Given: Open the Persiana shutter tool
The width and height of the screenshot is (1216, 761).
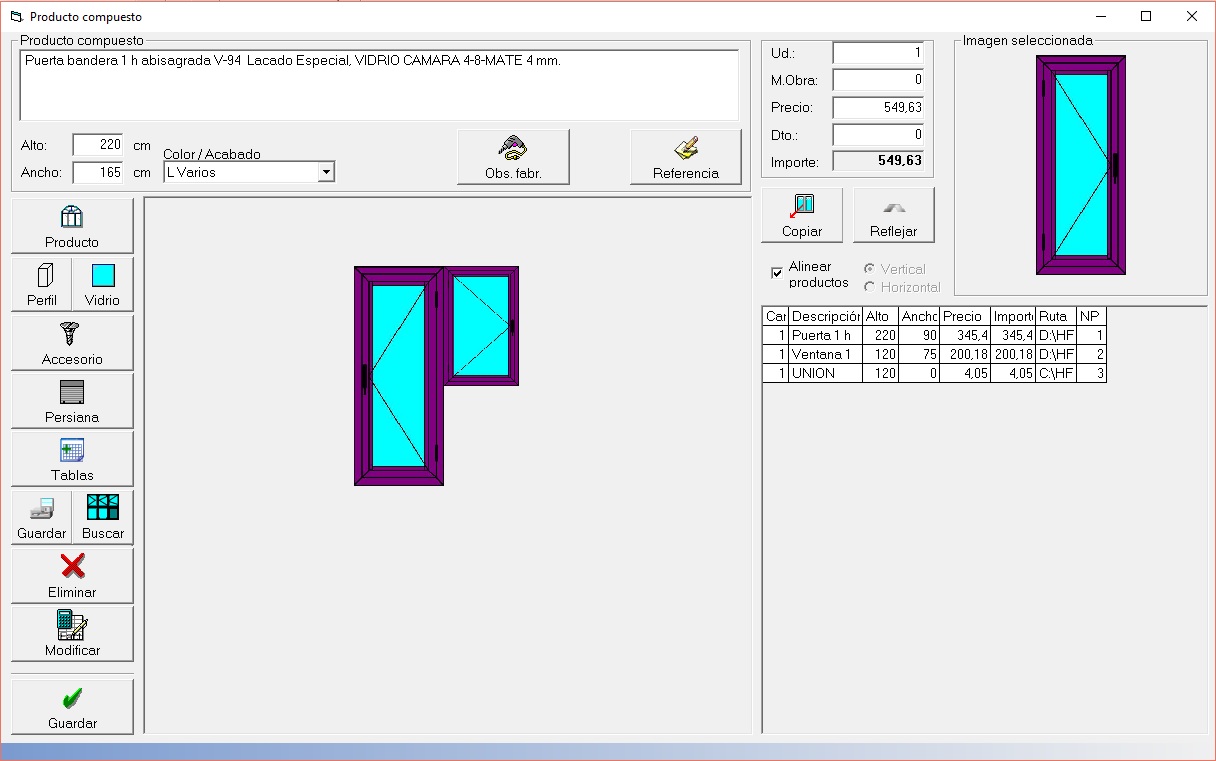Looking at the screenshot, I should (x=72, y=400).
